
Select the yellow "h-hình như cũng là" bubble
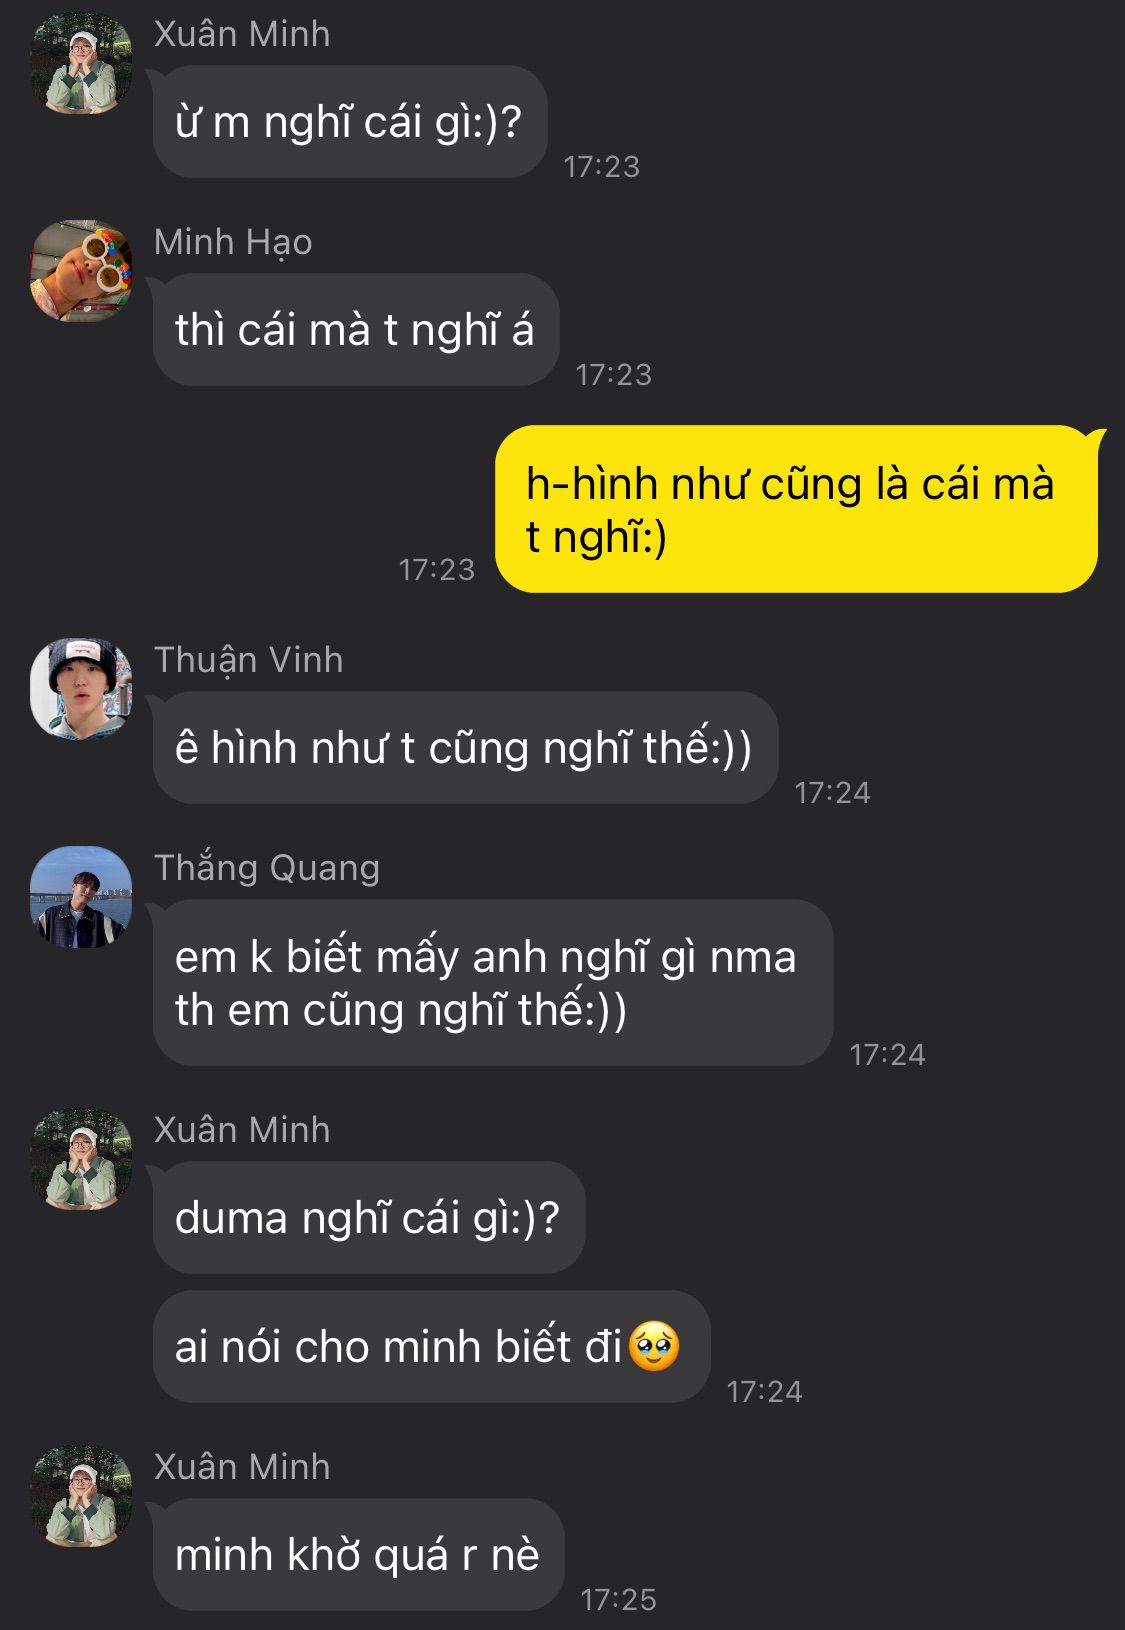(x=797, y=509)
